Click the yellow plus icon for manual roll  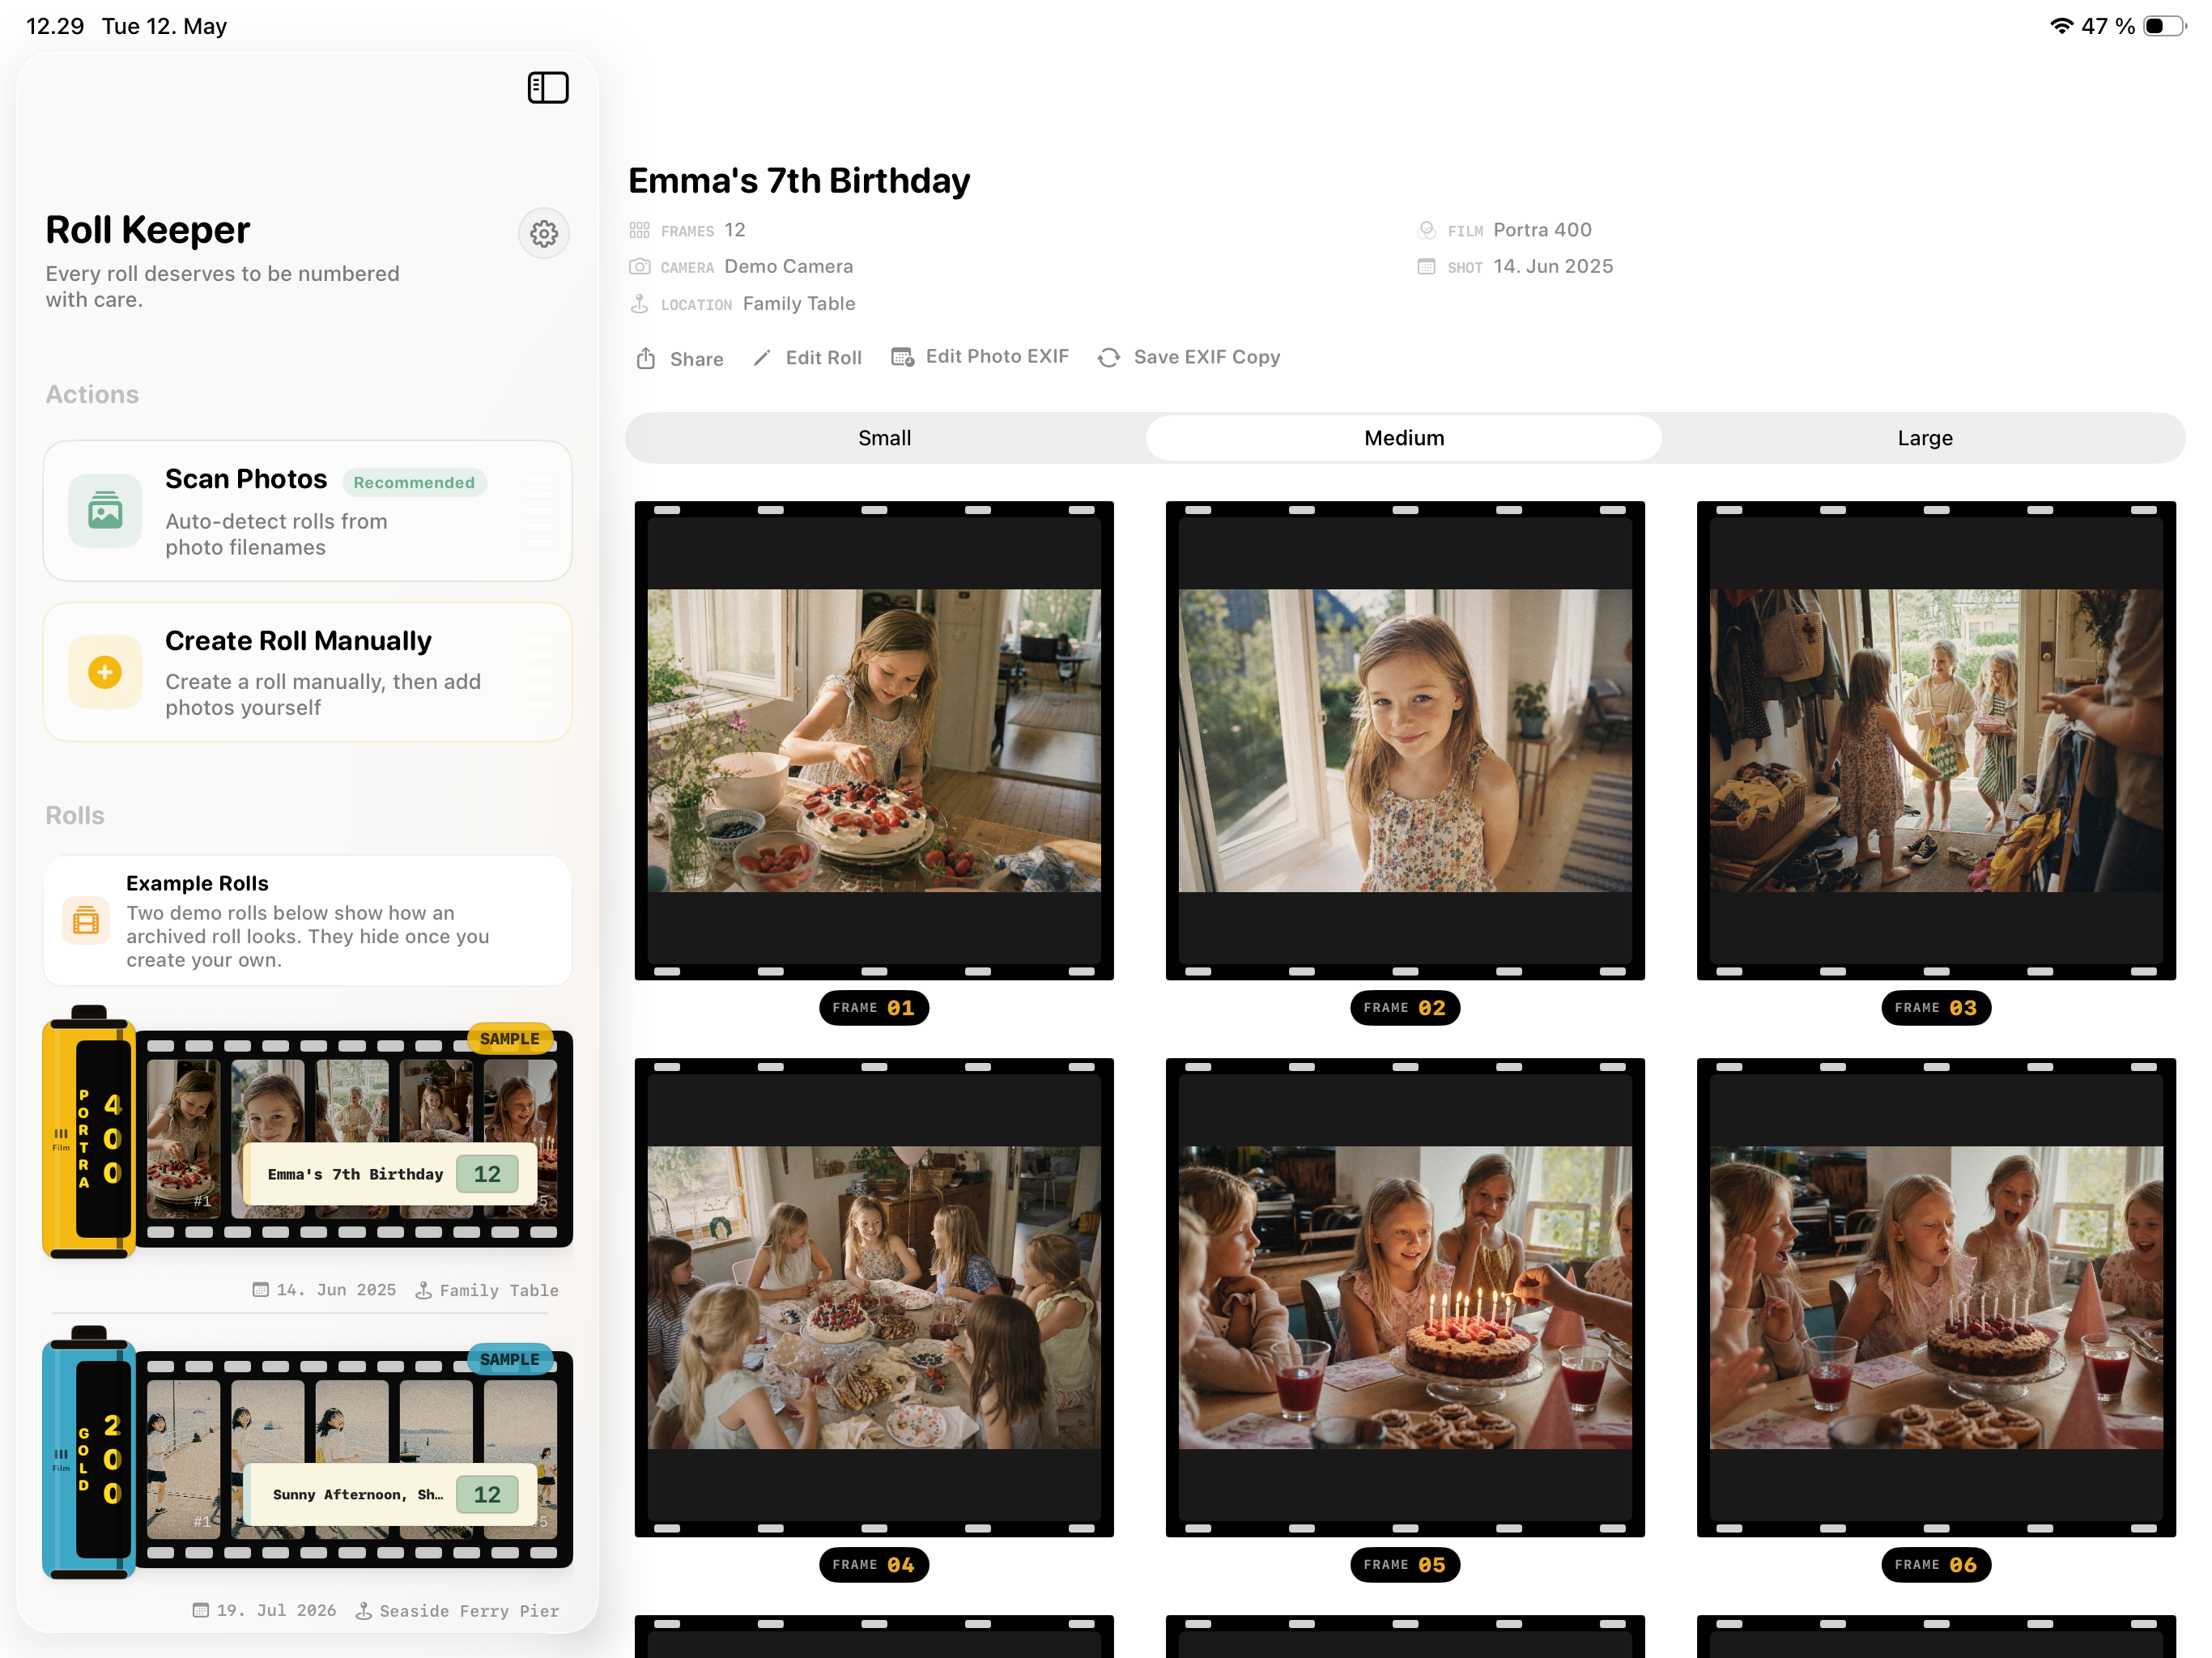pyautogui.click(x=105, y=672)
